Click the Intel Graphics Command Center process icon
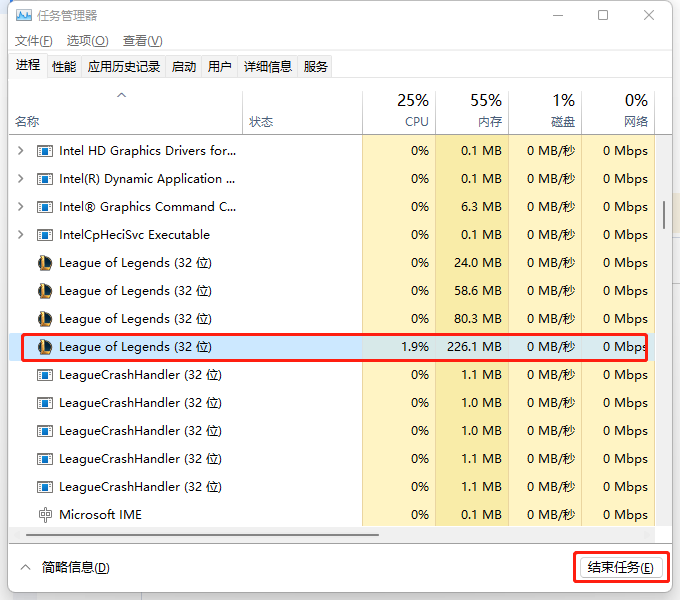 click(45, 207)
